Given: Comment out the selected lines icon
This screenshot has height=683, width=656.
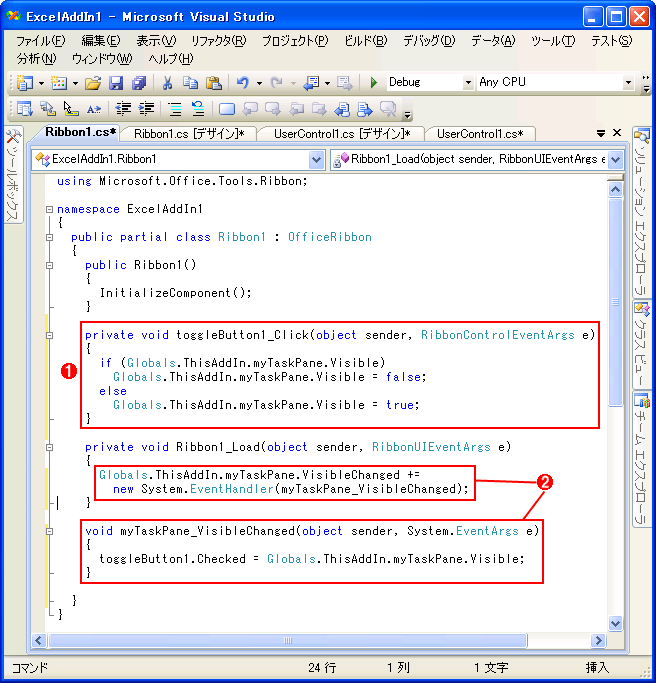Looking at the screenshot, I should [175, 109].
